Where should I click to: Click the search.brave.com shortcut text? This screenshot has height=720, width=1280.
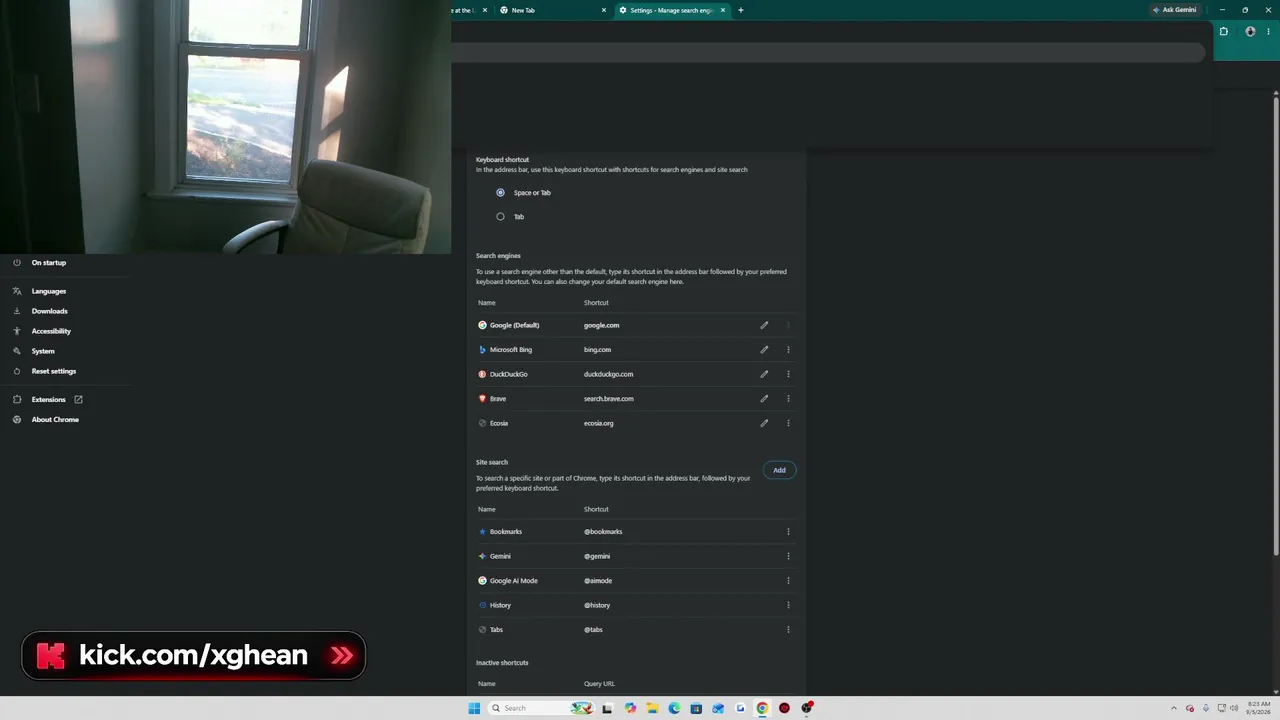point(608,398)
